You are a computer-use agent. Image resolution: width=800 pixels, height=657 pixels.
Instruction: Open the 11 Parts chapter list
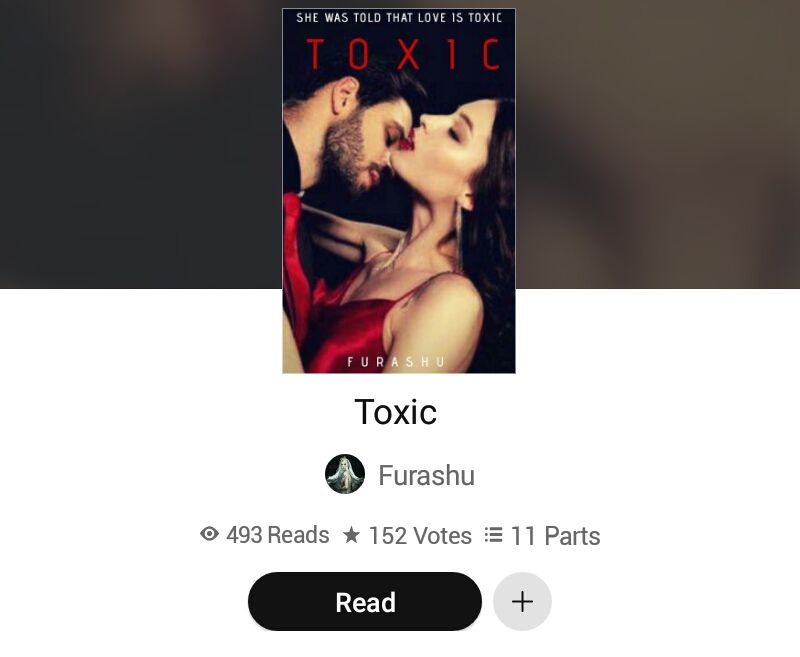pos(555,536)
